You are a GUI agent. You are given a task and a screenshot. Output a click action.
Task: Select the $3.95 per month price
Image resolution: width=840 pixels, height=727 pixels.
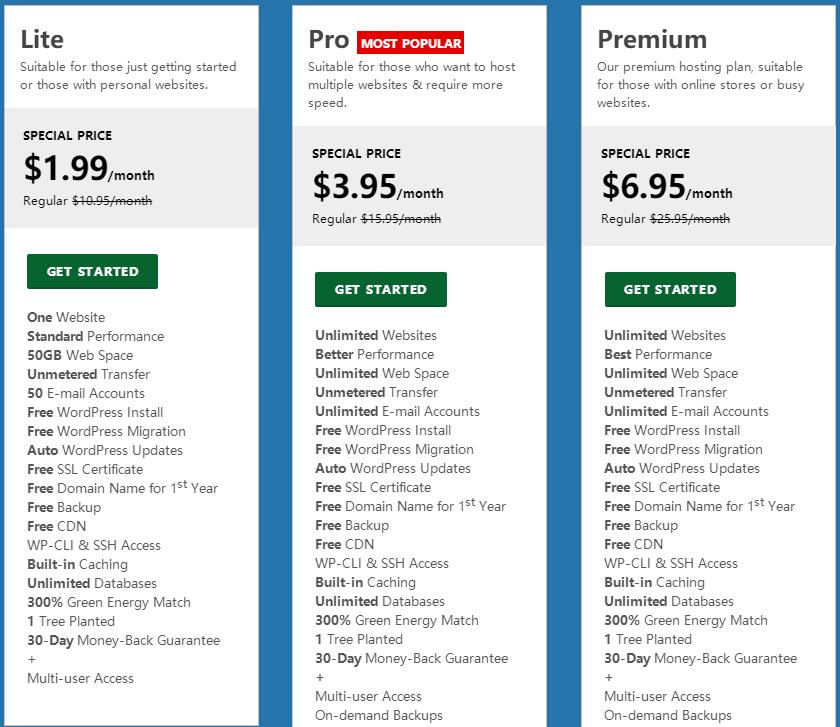coord(354,186)
